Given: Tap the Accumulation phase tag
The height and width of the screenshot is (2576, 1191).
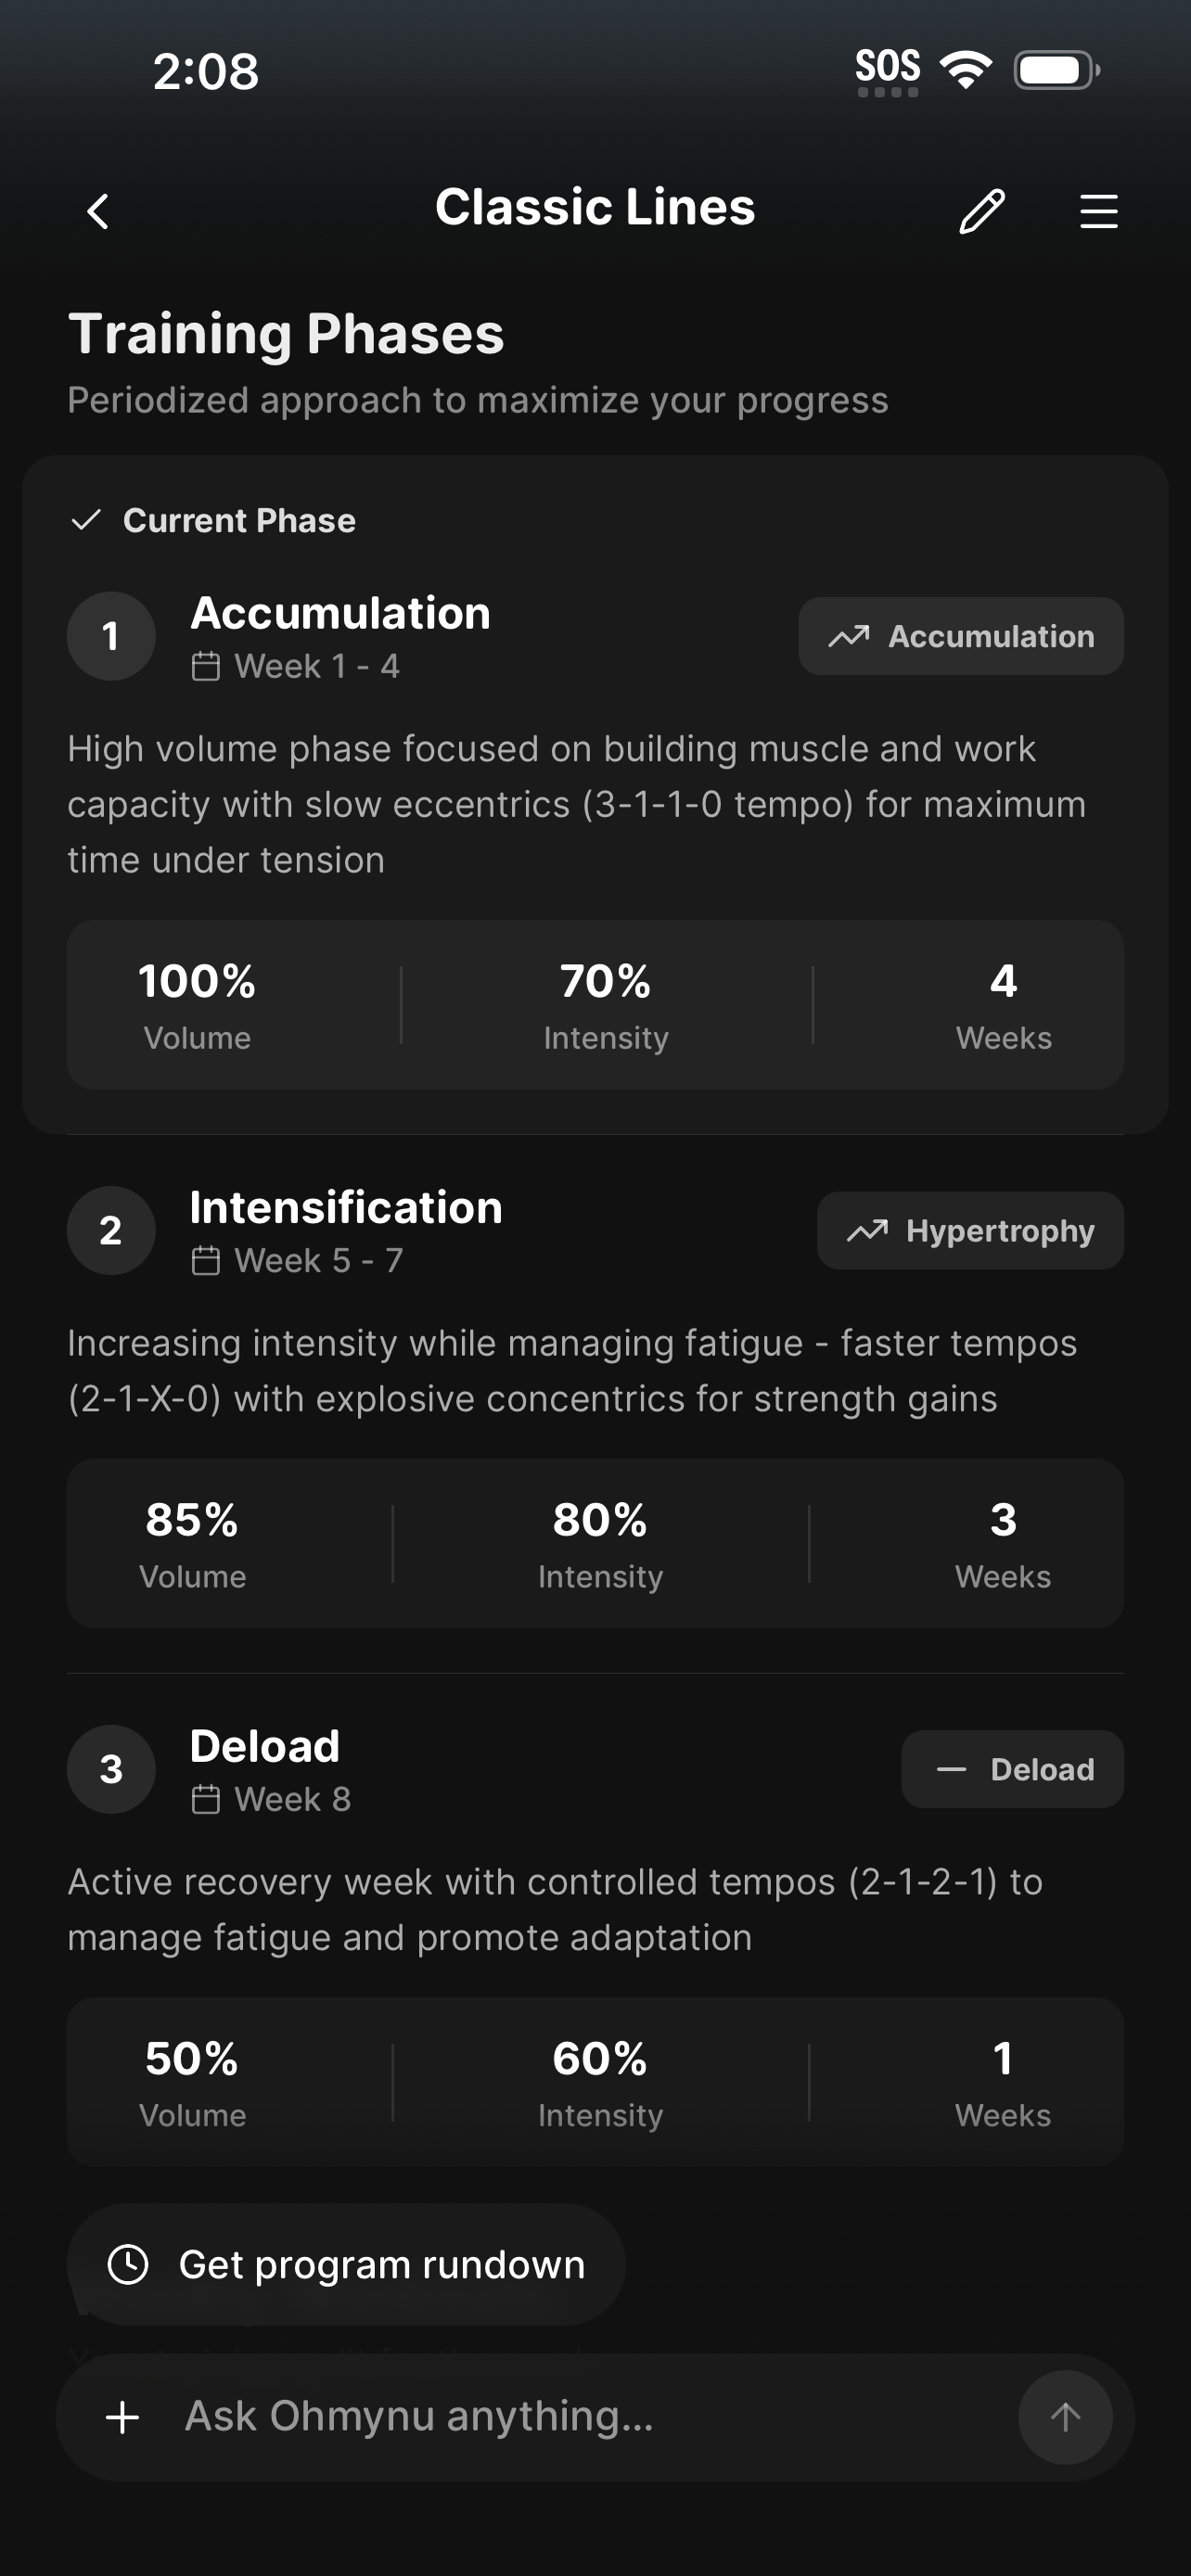Looking at the screenshot, I should (x=960, y=636).
